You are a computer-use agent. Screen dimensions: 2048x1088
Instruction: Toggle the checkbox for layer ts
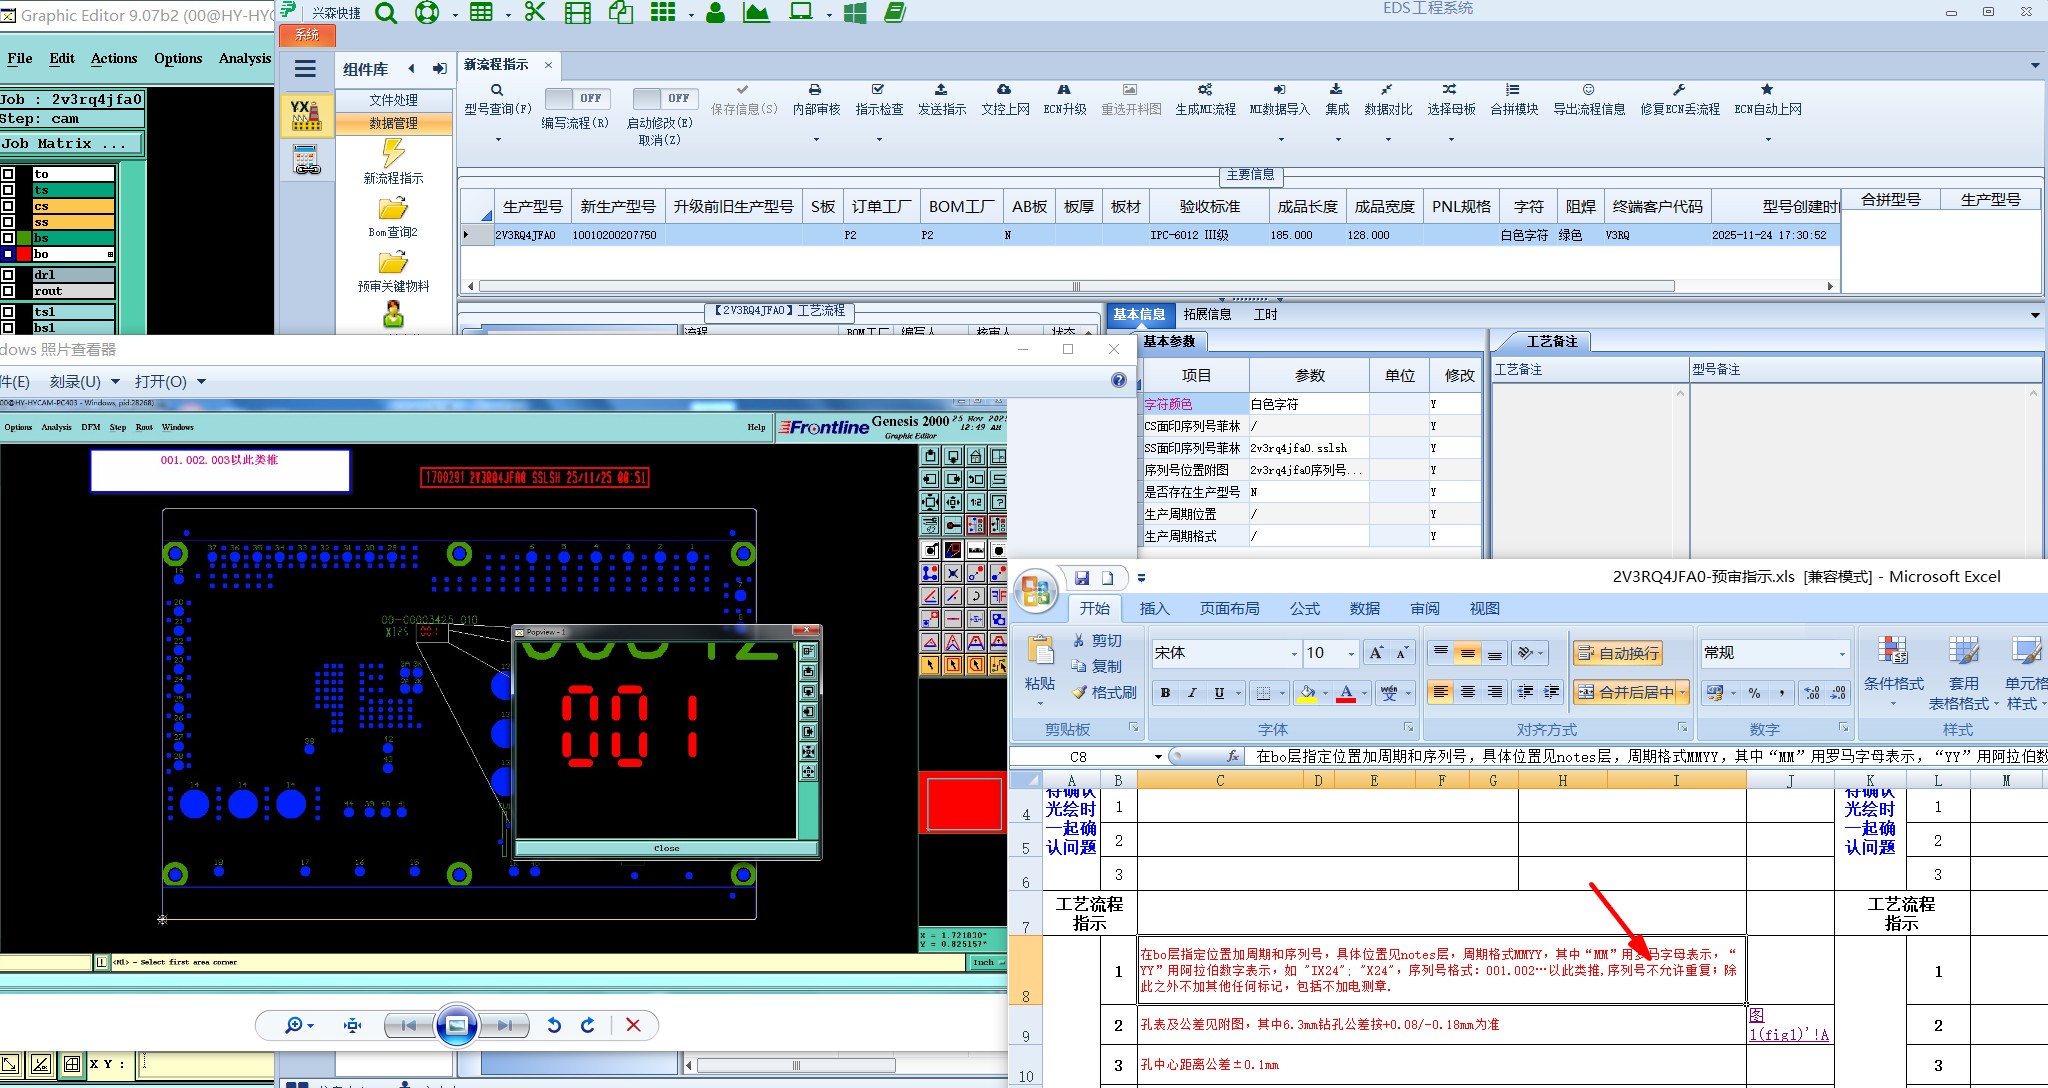(8, 190)
